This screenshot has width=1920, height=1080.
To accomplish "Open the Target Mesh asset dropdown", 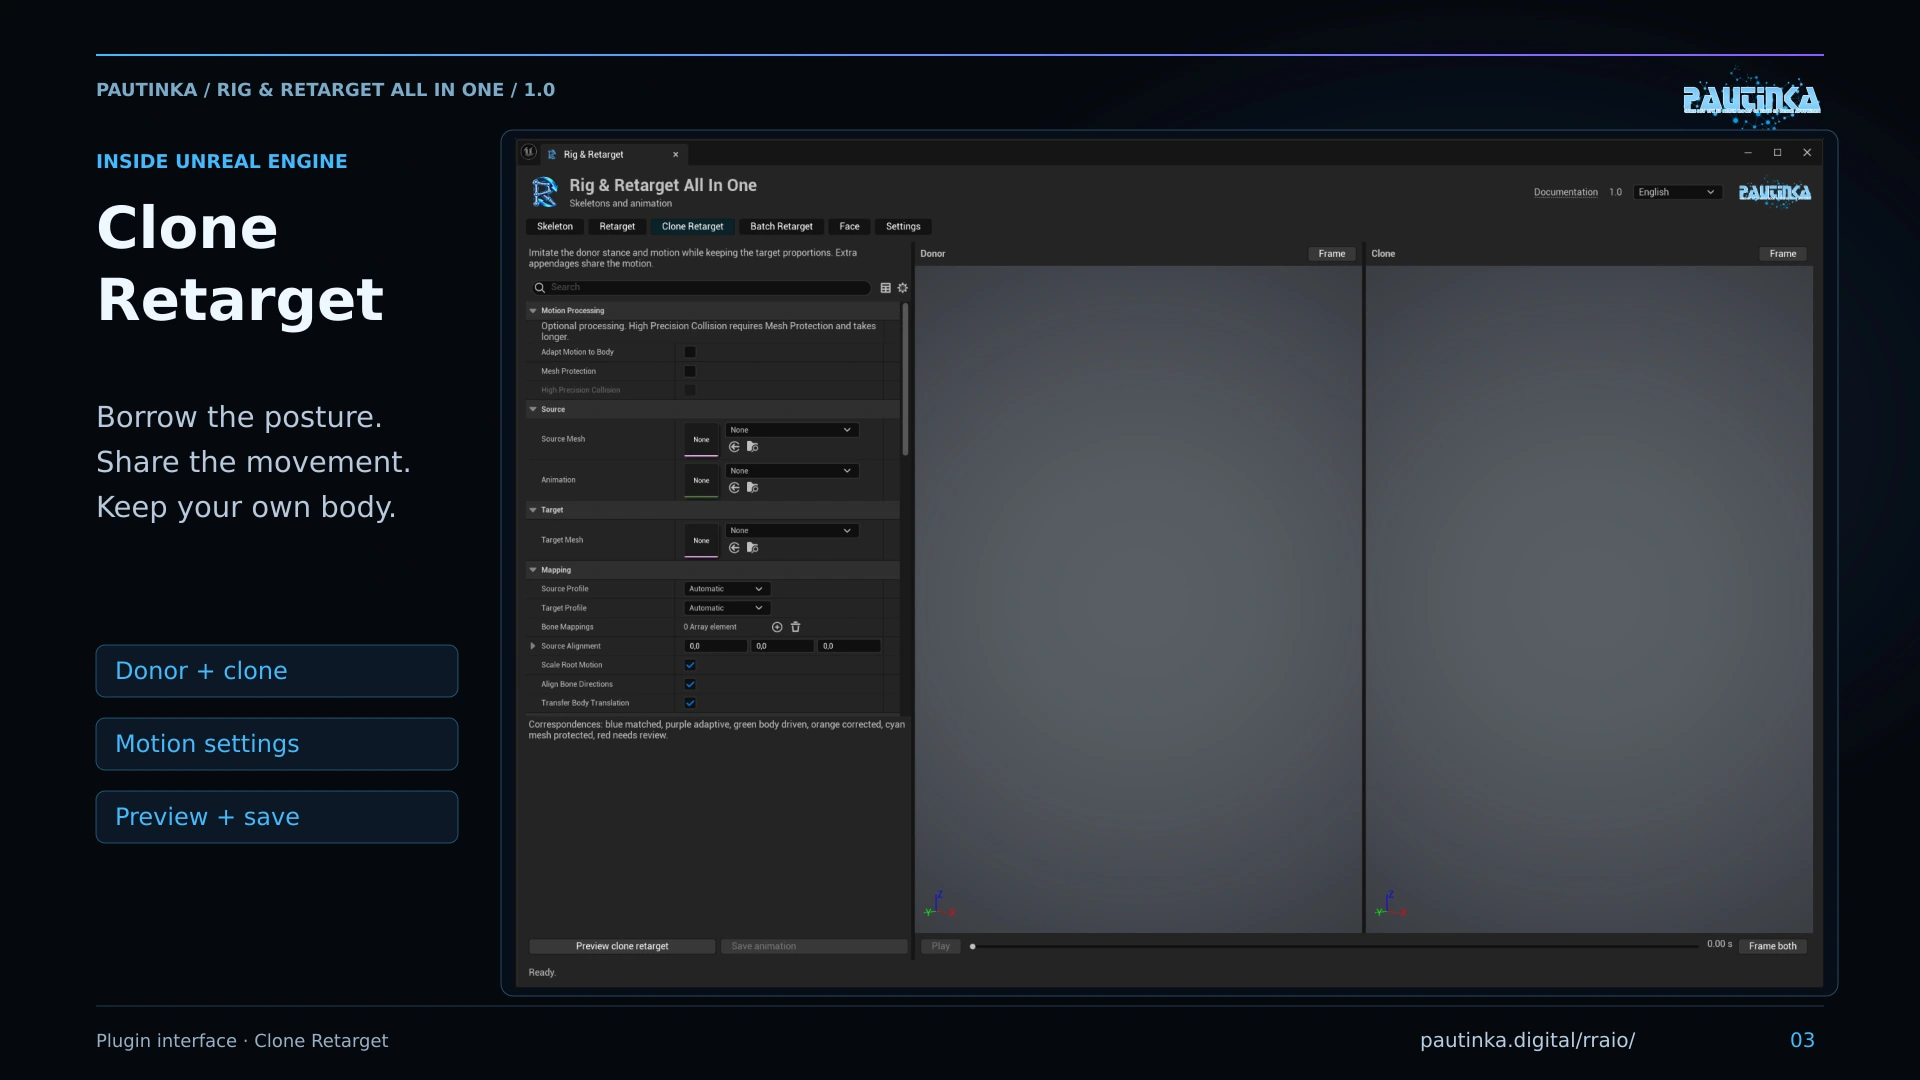I will pyautogui.click(x=791, y=531).
